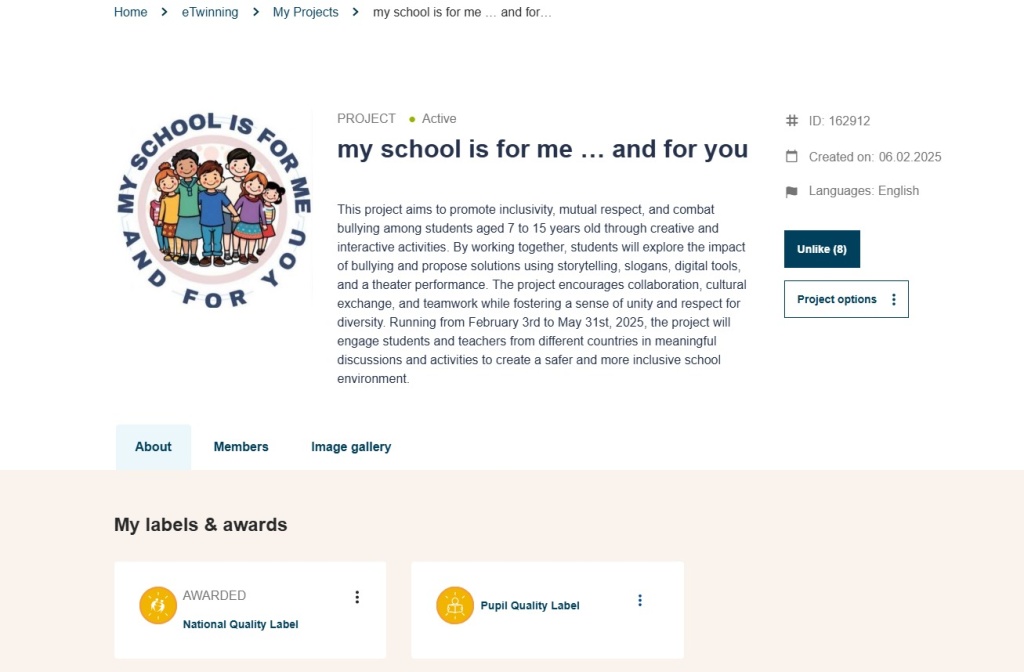The image size is (1024, 672).
Task: Open the National Quality Label three-dot menu
Action: 357,597
